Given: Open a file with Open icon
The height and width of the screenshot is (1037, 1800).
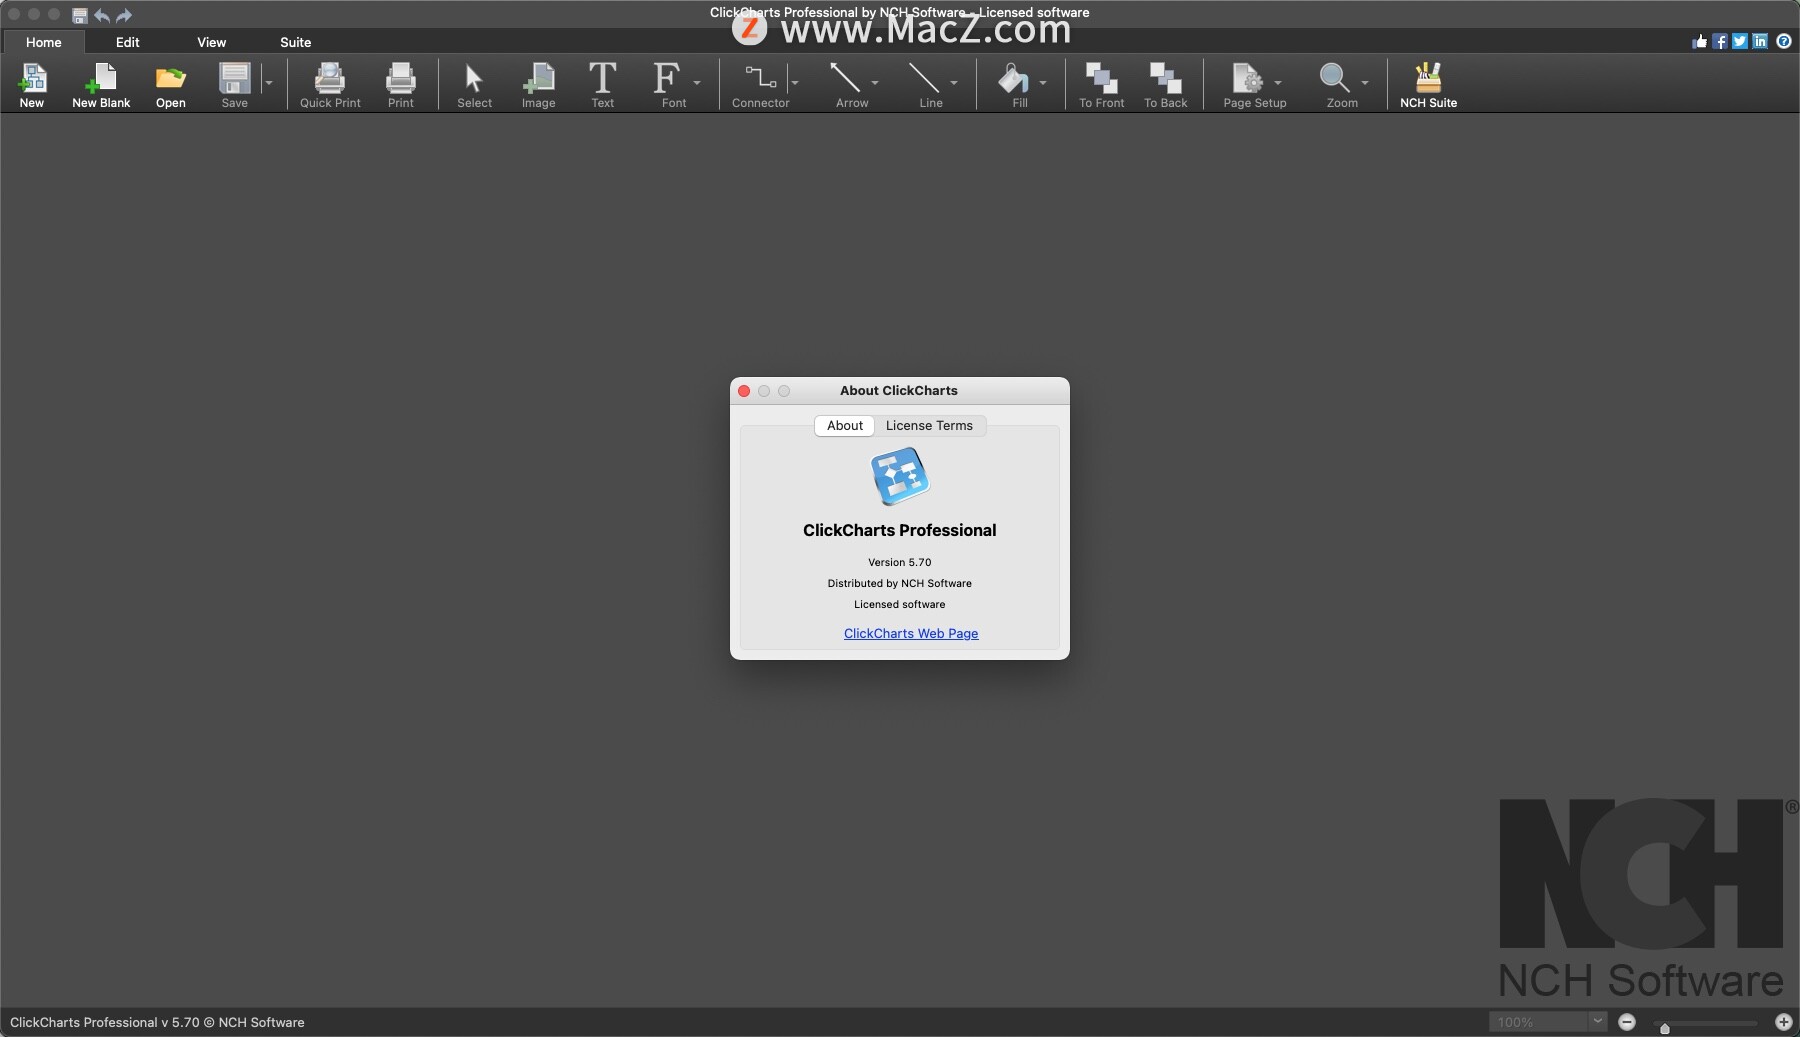Looking at the screenshot, I should [x=170, y=84].
